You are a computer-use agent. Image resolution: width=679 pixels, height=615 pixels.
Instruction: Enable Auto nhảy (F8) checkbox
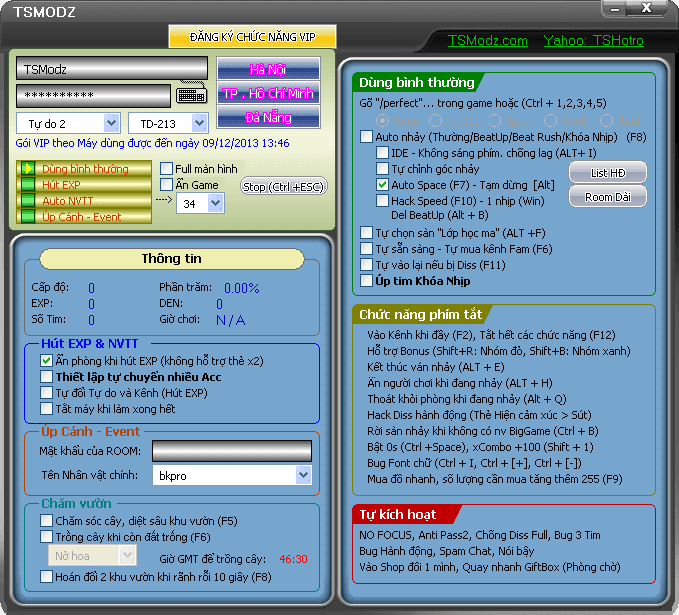(366, 136)
